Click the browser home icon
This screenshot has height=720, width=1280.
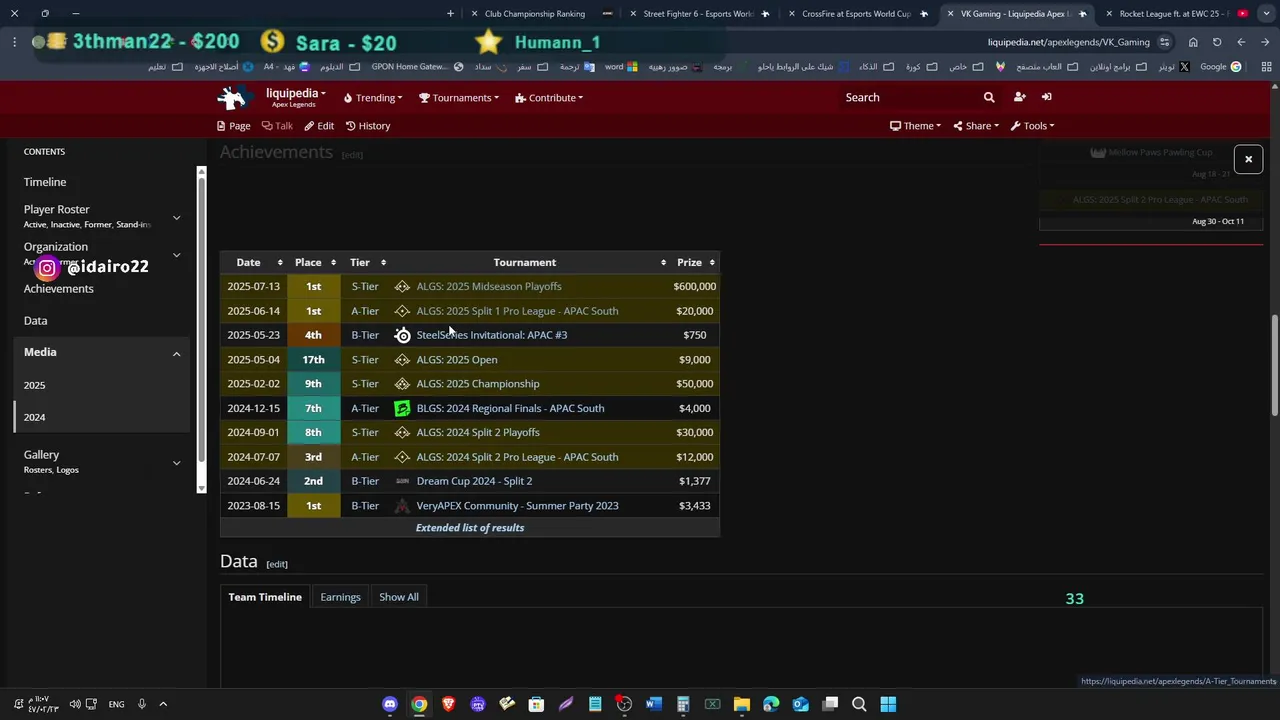pos(1193,42)
